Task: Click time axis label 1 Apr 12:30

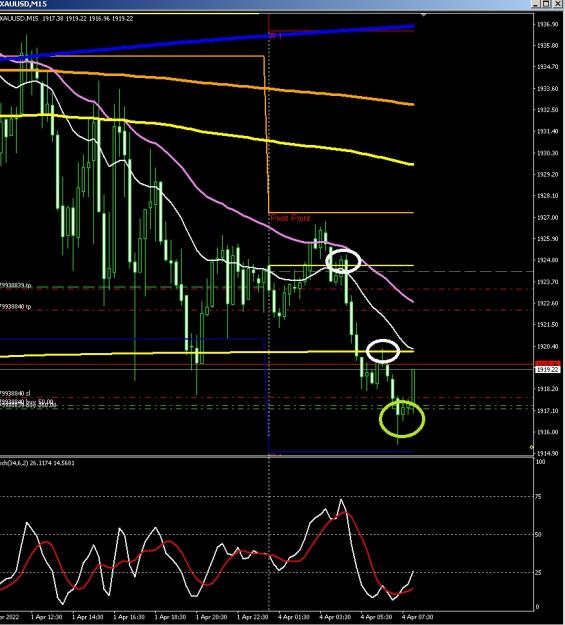Action: (x=47, y=617)
